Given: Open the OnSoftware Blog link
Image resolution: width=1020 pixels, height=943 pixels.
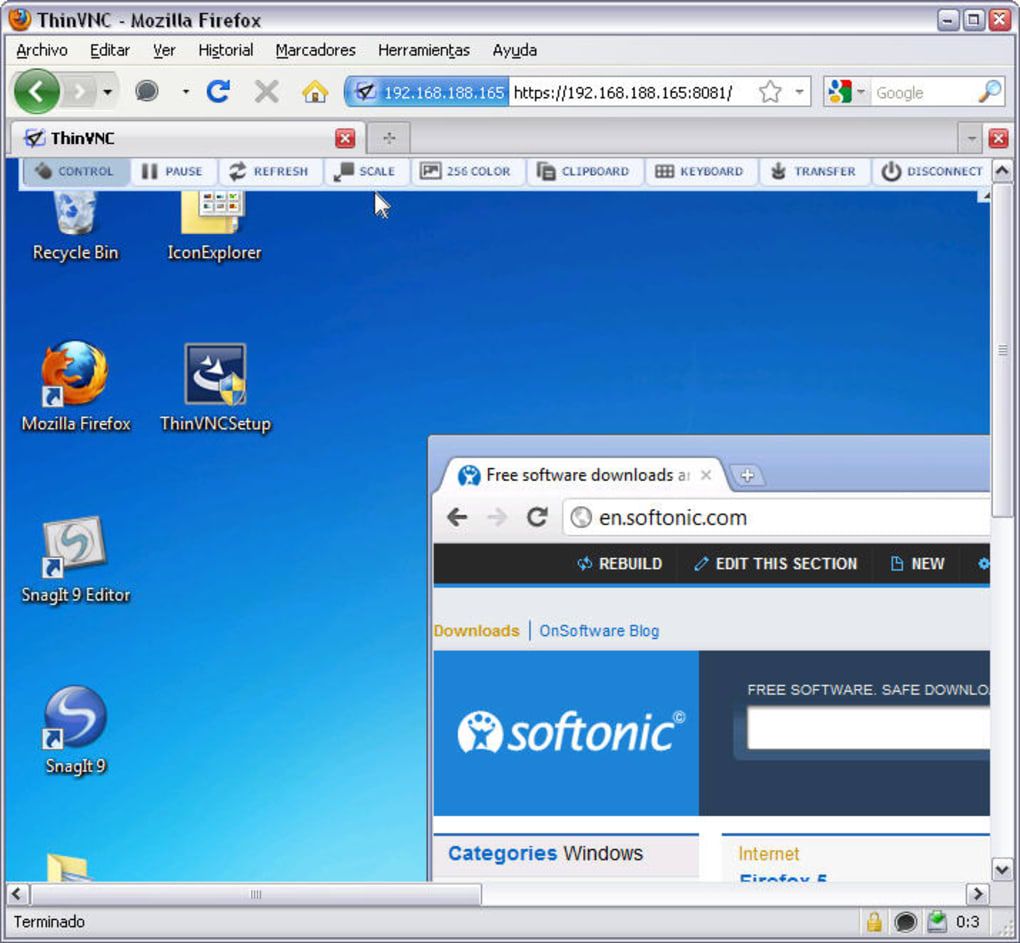Looking at the screenshot, I should pos(599,631).
